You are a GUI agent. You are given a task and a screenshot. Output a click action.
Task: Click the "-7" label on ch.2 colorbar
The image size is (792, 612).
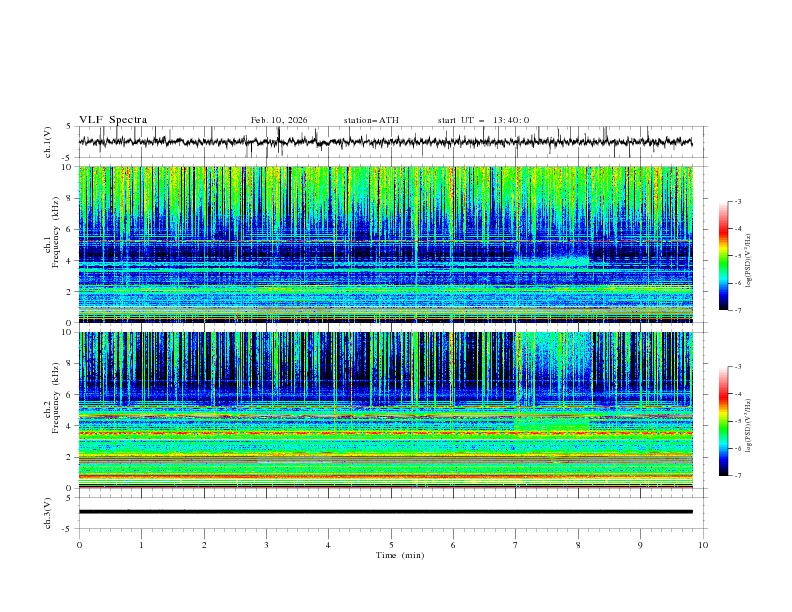(x=737, y=476)
